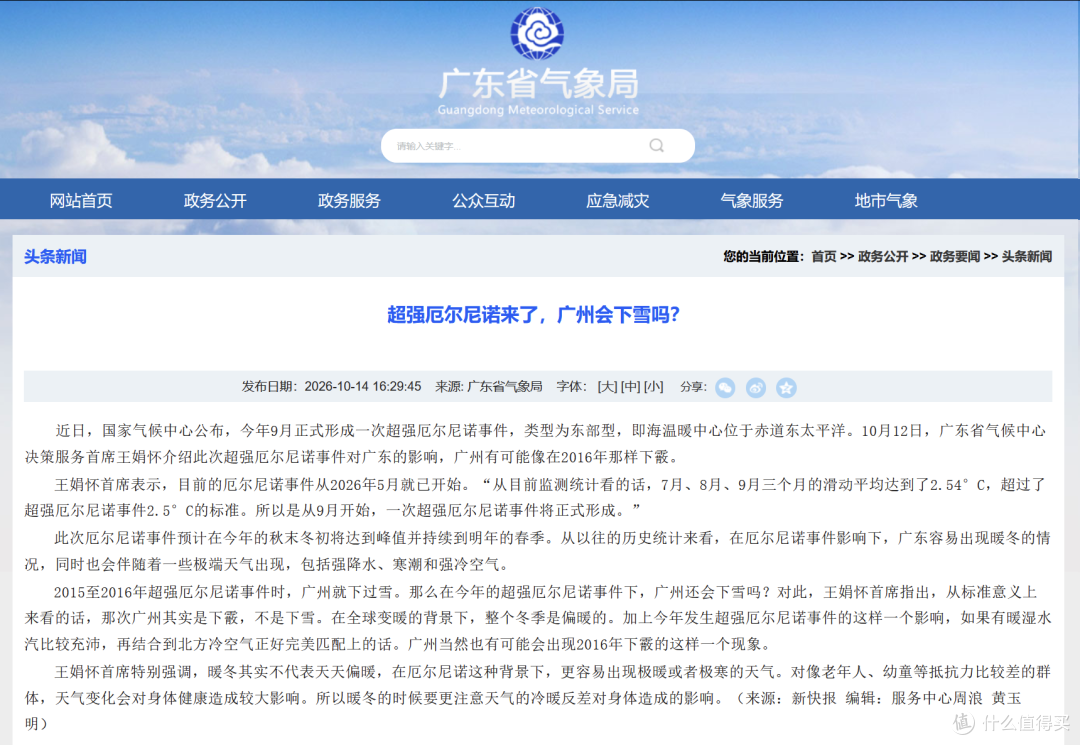Click paragraph beginning 此次厄尔尼诺事件预计
Image resolution: width=1080 pixels, height=745 pixels.
537,551
